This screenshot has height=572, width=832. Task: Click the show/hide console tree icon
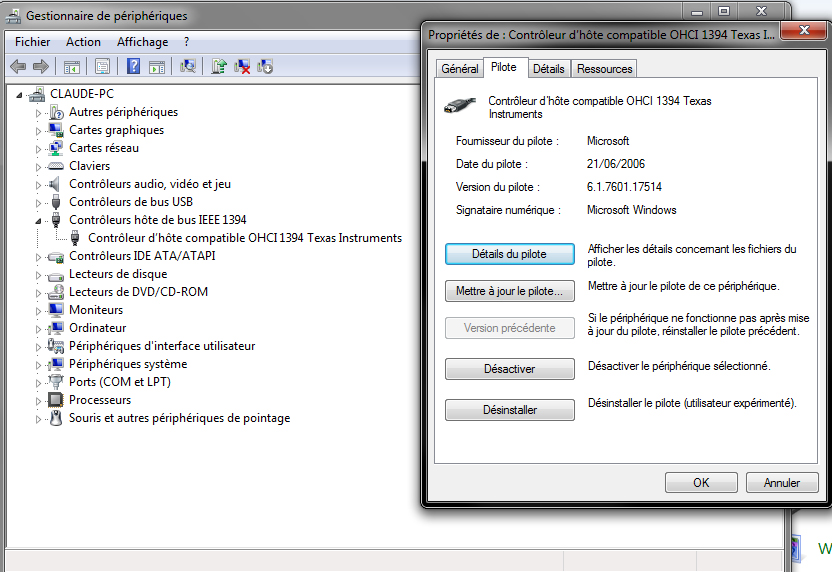point(72,67)
